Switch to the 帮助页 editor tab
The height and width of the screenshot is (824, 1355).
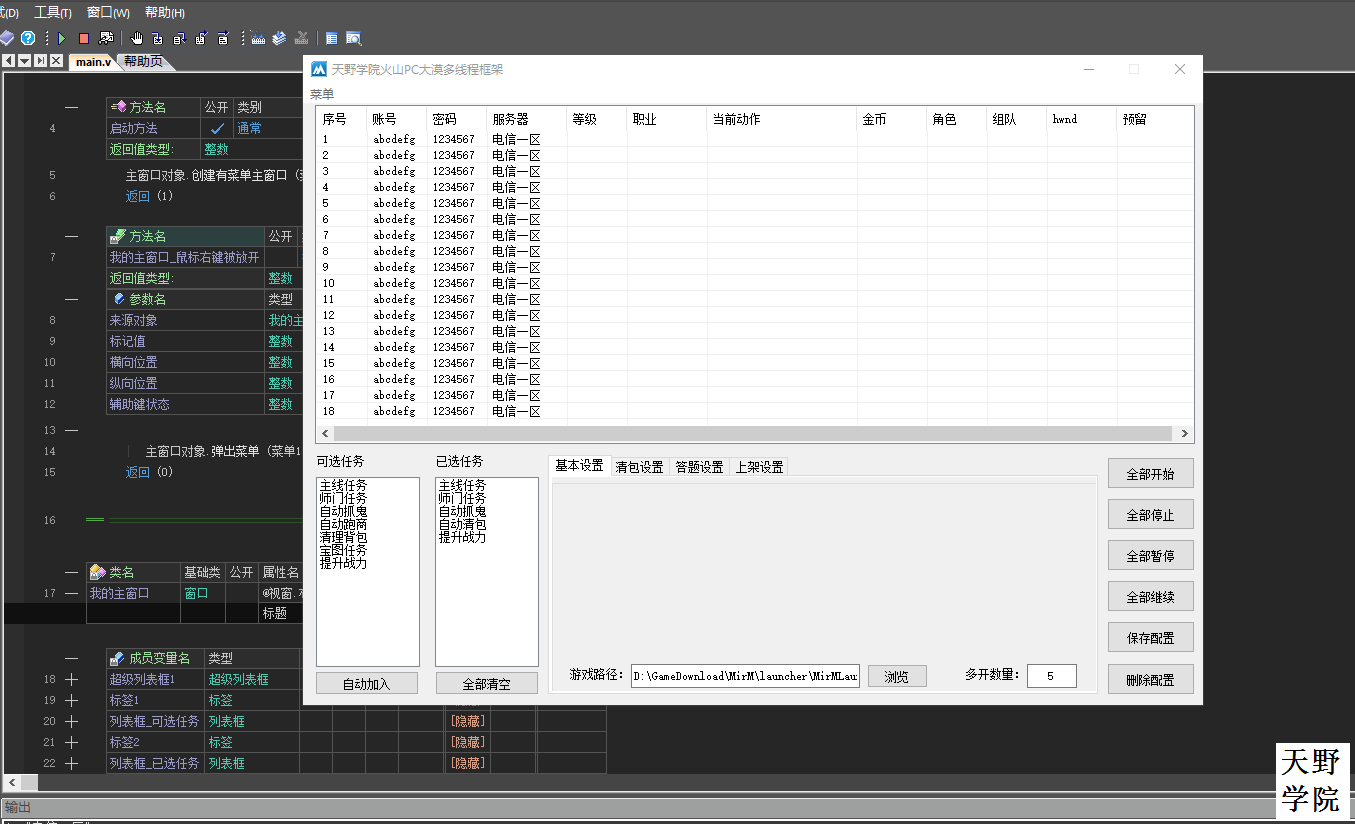click(x=143, y=61)
